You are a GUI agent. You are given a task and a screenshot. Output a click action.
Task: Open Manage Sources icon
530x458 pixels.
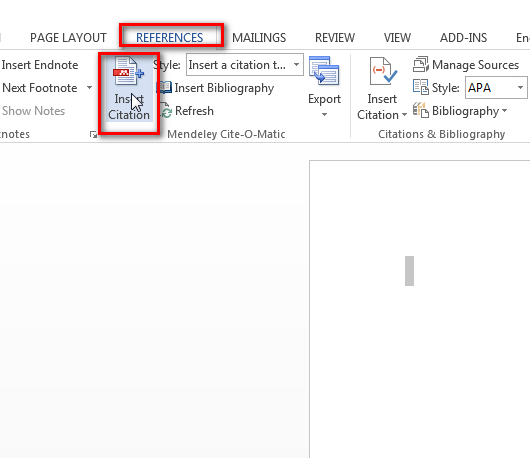[420, 64]
